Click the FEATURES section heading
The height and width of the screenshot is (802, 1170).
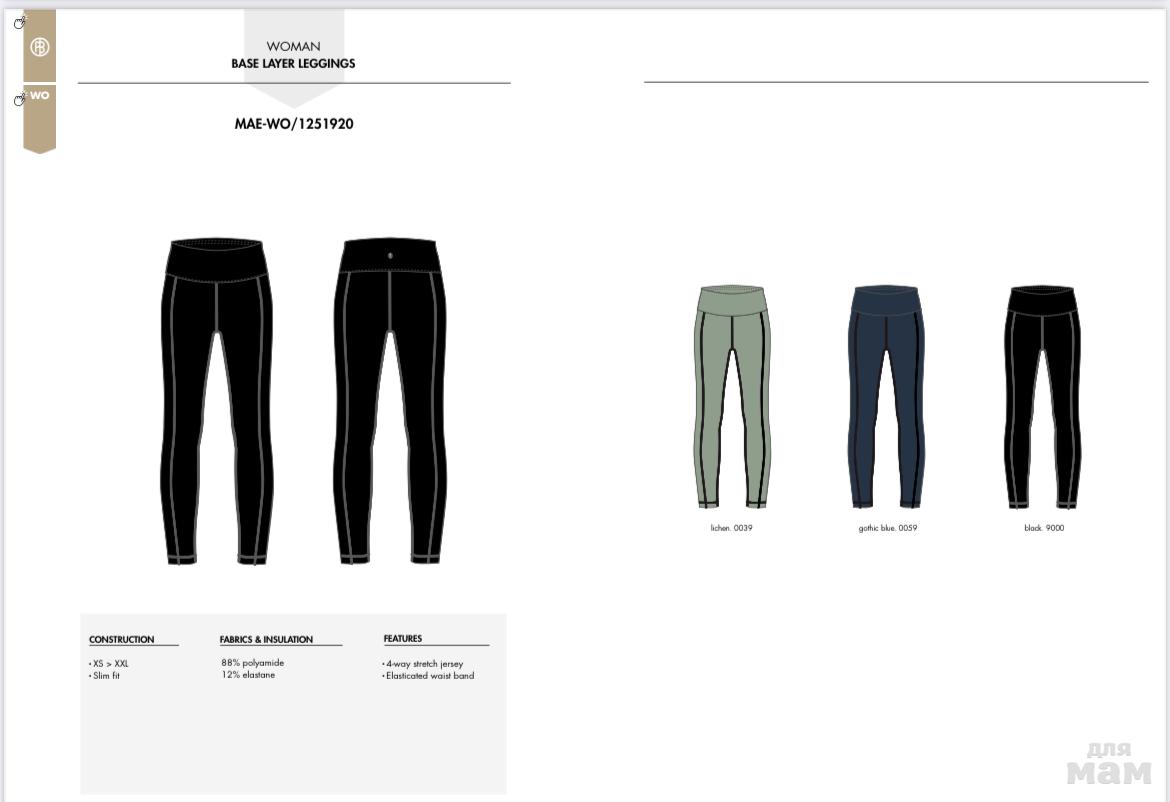pos(403,639)
